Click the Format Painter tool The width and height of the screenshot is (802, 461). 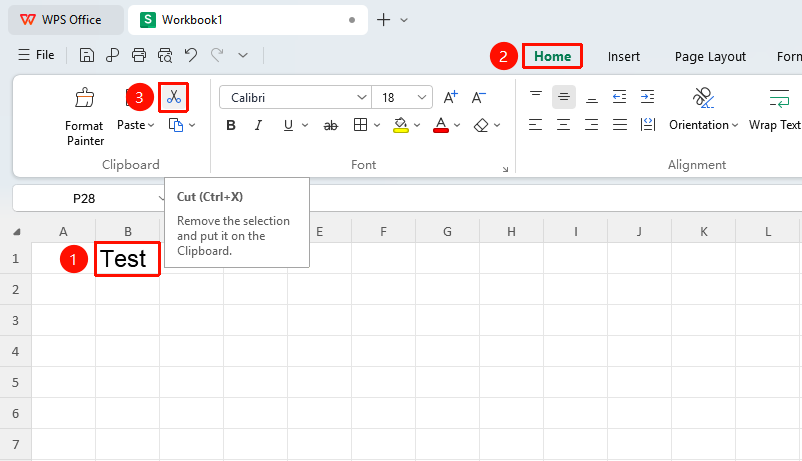(x=85, y=117)
